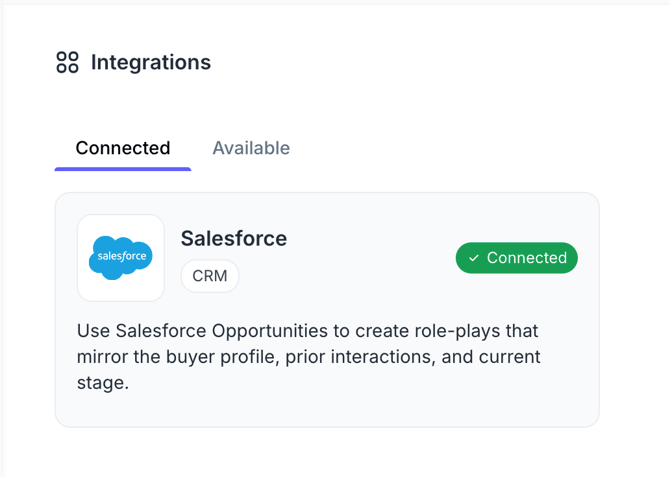Click the Salesforce integration title
670x477 pixels.
(x=234, y=238)
